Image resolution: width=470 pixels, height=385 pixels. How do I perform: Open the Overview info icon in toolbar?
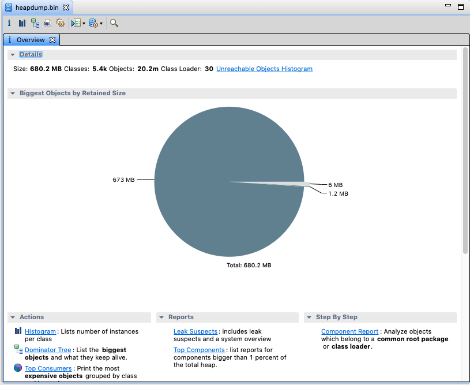click(x=9, y=23)
